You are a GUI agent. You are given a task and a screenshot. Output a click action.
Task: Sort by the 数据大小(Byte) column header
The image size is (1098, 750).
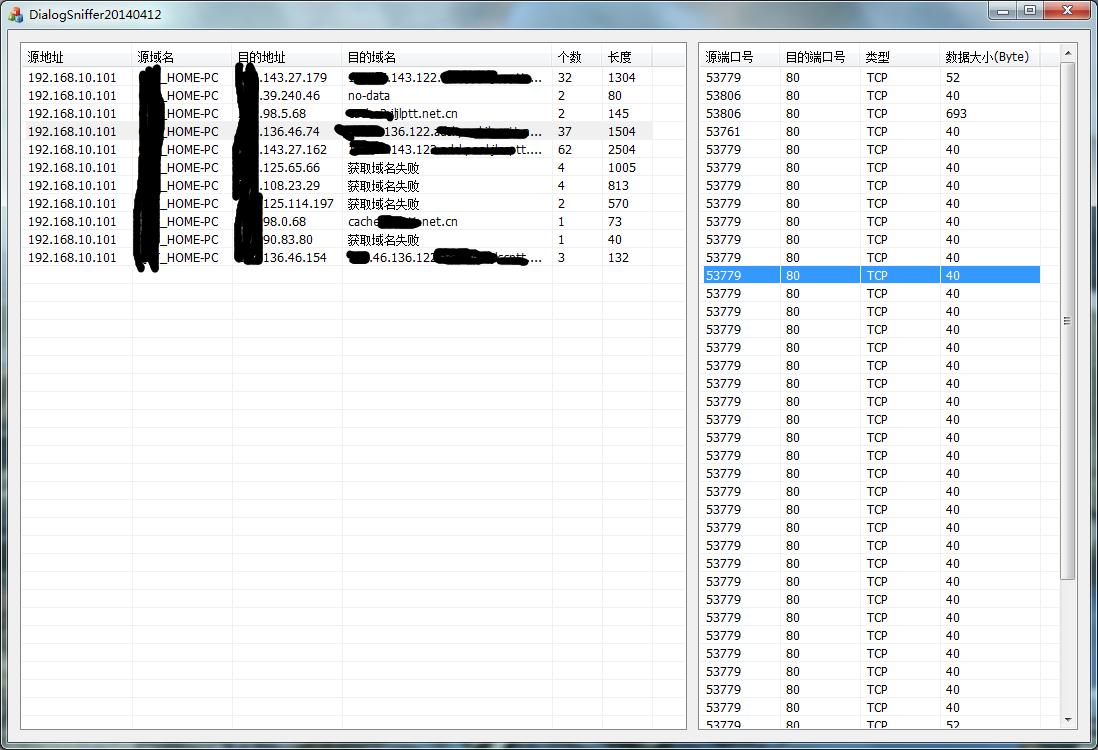[x=988, y=57]
